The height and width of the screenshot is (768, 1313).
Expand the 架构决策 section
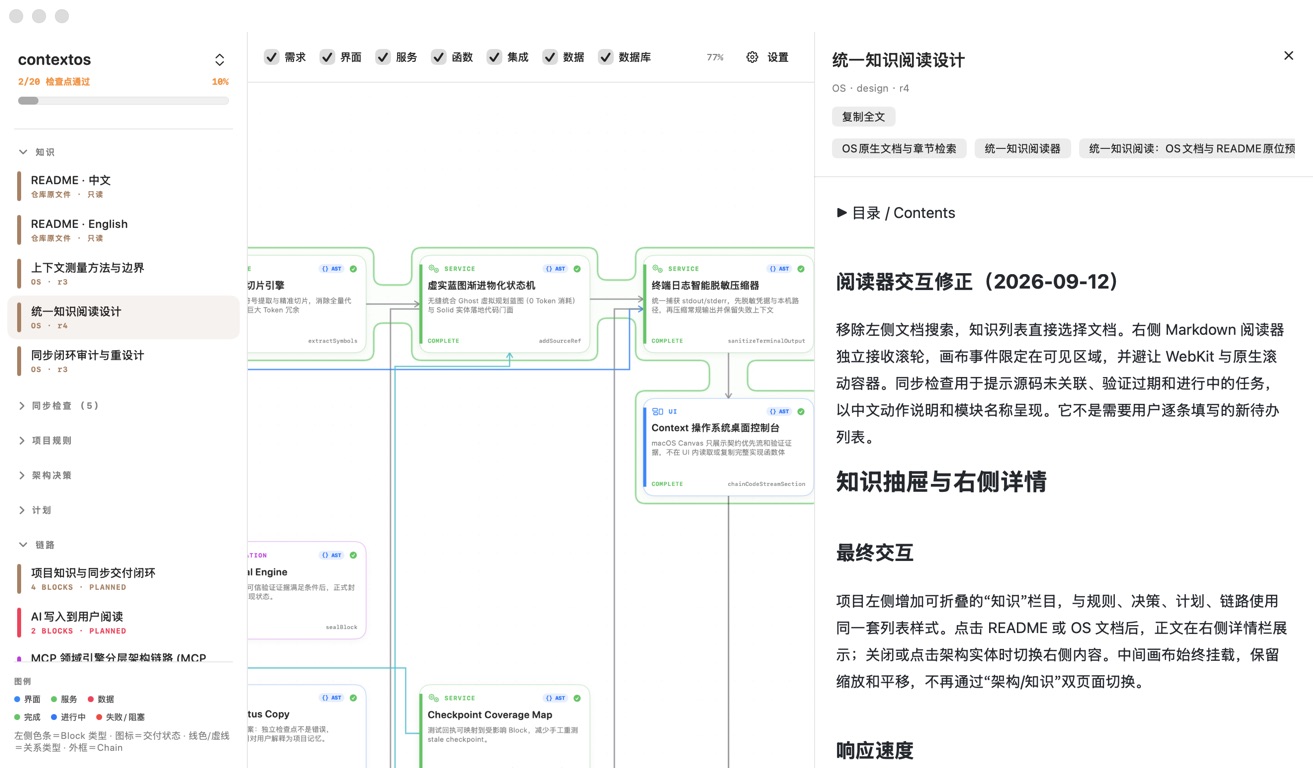pos(22,475)
